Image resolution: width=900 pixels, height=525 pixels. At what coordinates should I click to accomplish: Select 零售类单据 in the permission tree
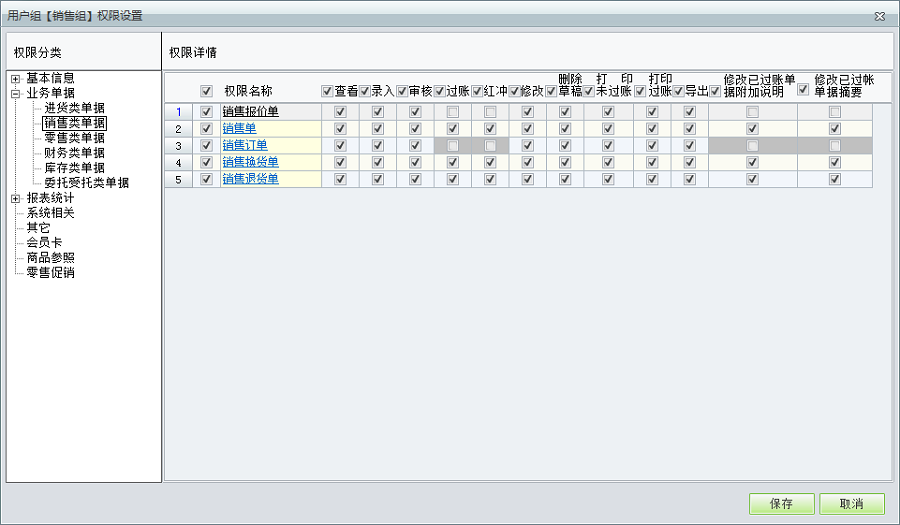74,138
